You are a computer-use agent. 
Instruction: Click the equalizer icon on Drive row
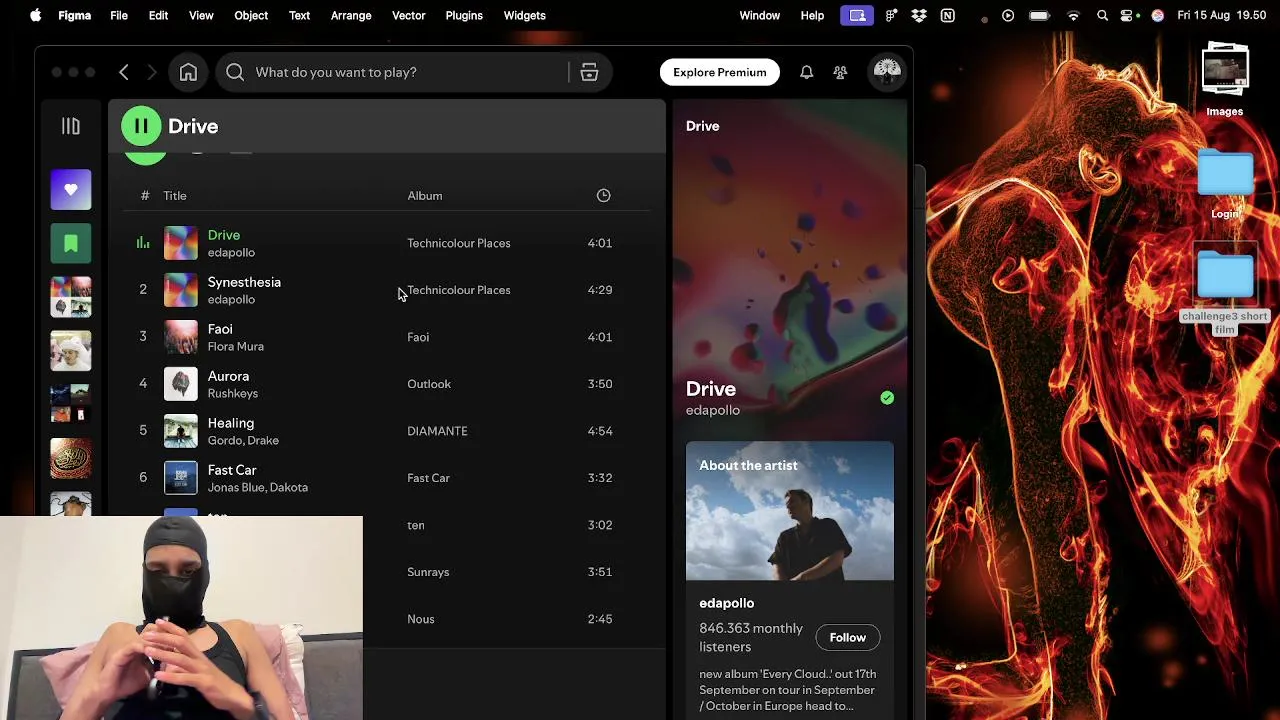point(143,243)
